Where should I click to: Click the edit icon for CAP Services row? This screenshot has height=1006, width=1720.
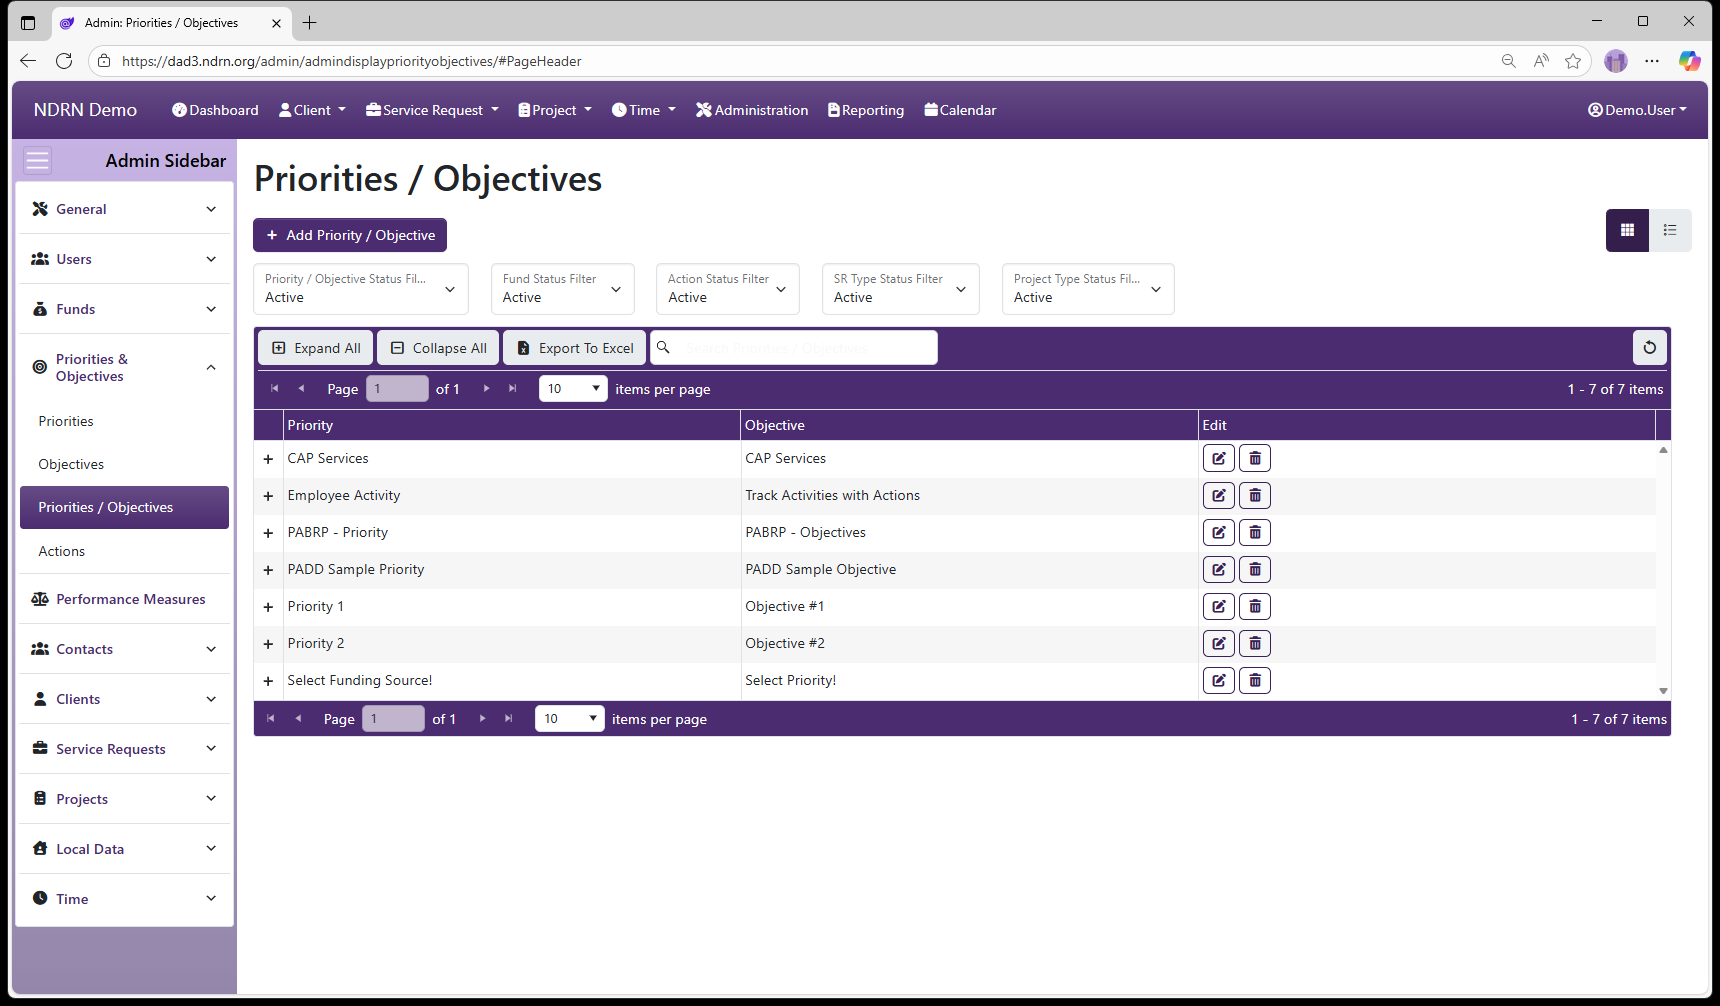(x=1218, y=459)
